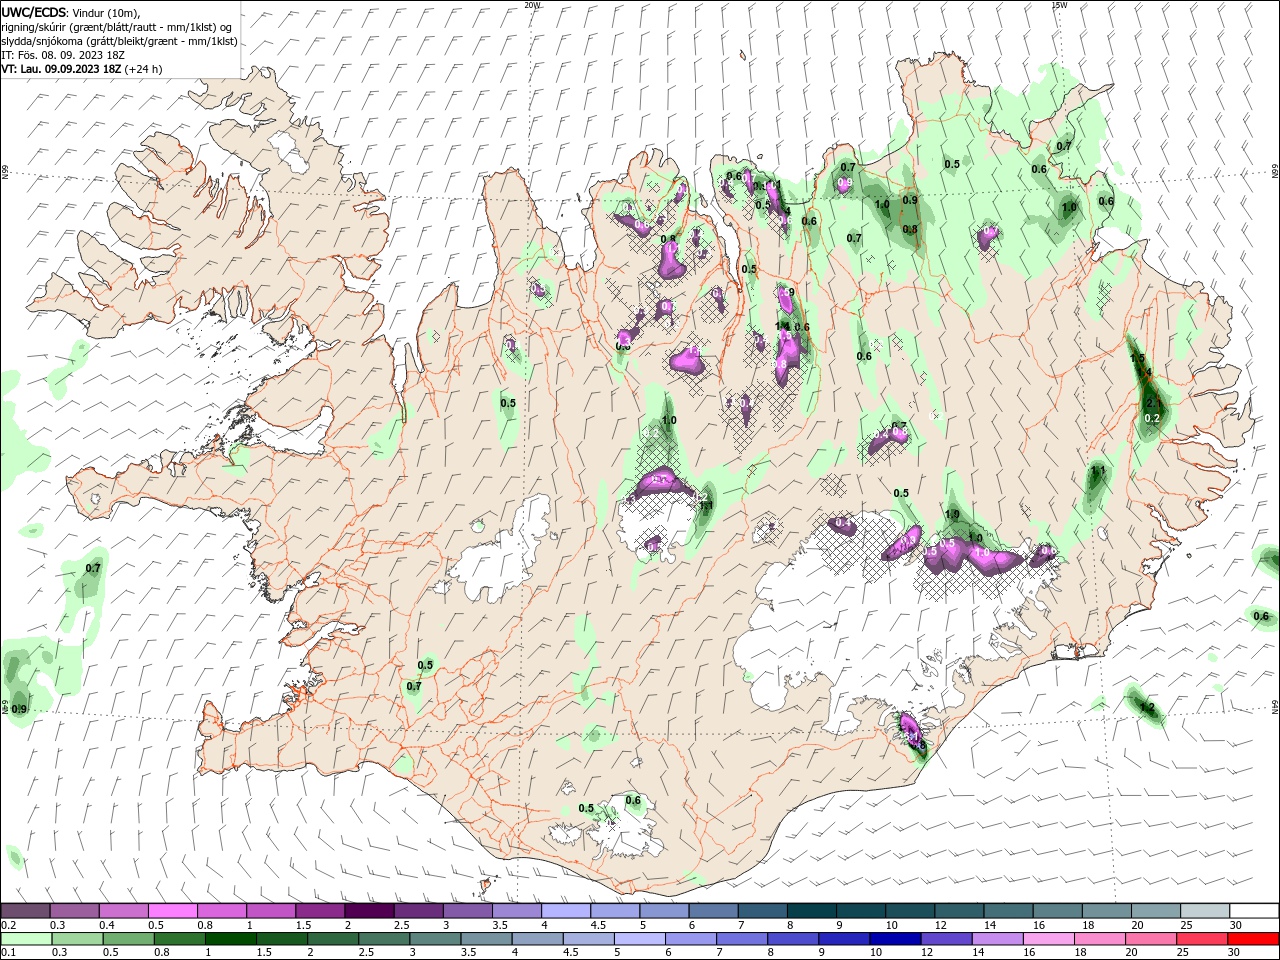
Task: Click the 0.9 value off the southwest coast
Action: 19,709
